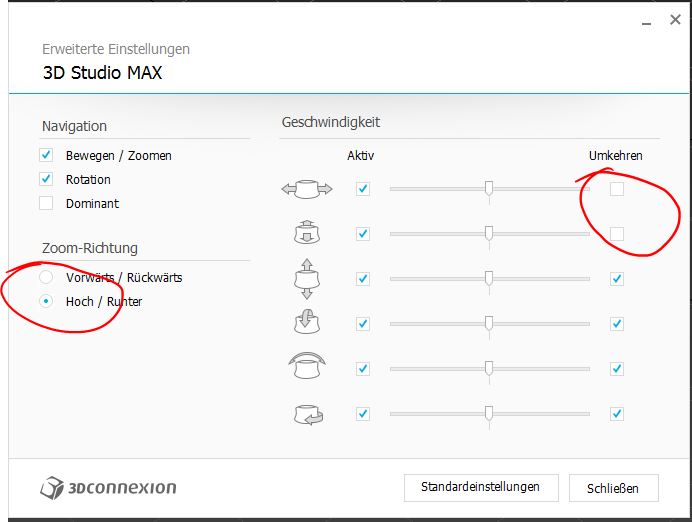Viewport: 692px width, 522px height.
Task: Click the forward/backward push motion icon
Action: point(307,232)
